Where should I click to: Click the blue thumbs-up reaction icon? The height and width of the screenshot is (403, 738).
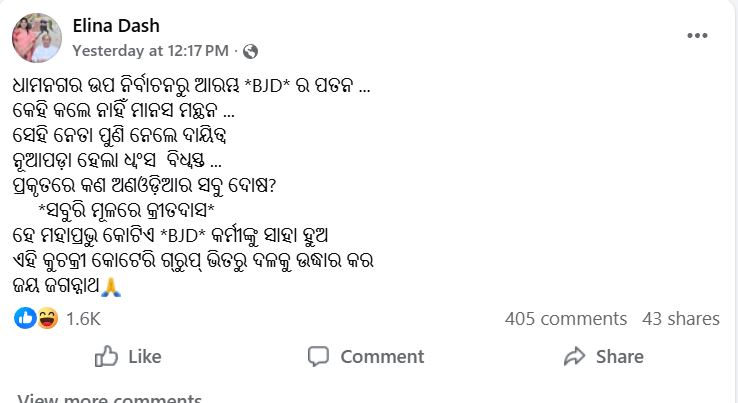point(25,319)
